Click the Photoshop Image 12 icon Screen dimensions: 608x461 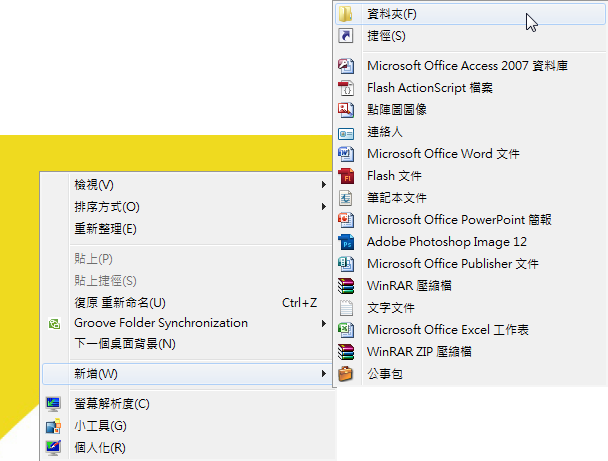[x=346, y=242]
